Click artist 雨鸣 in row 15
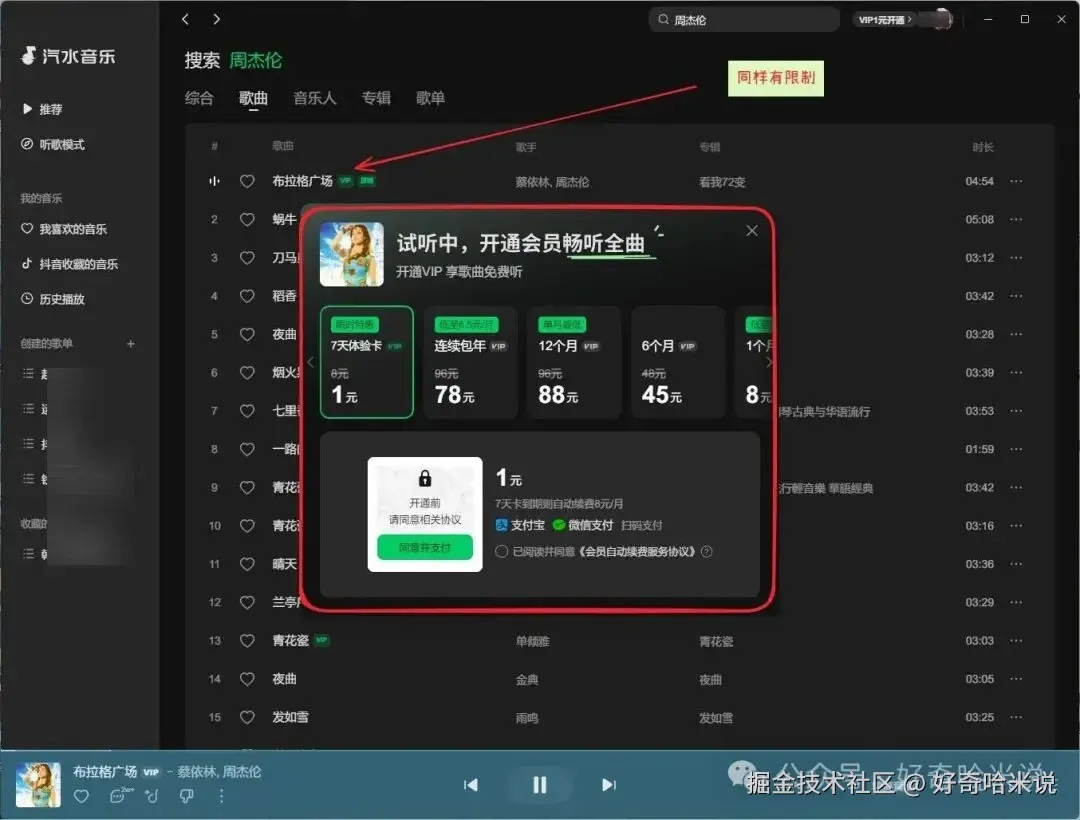Image resolution: width=1080 pixels, height=820 pixels. click(x=527, y=717)
